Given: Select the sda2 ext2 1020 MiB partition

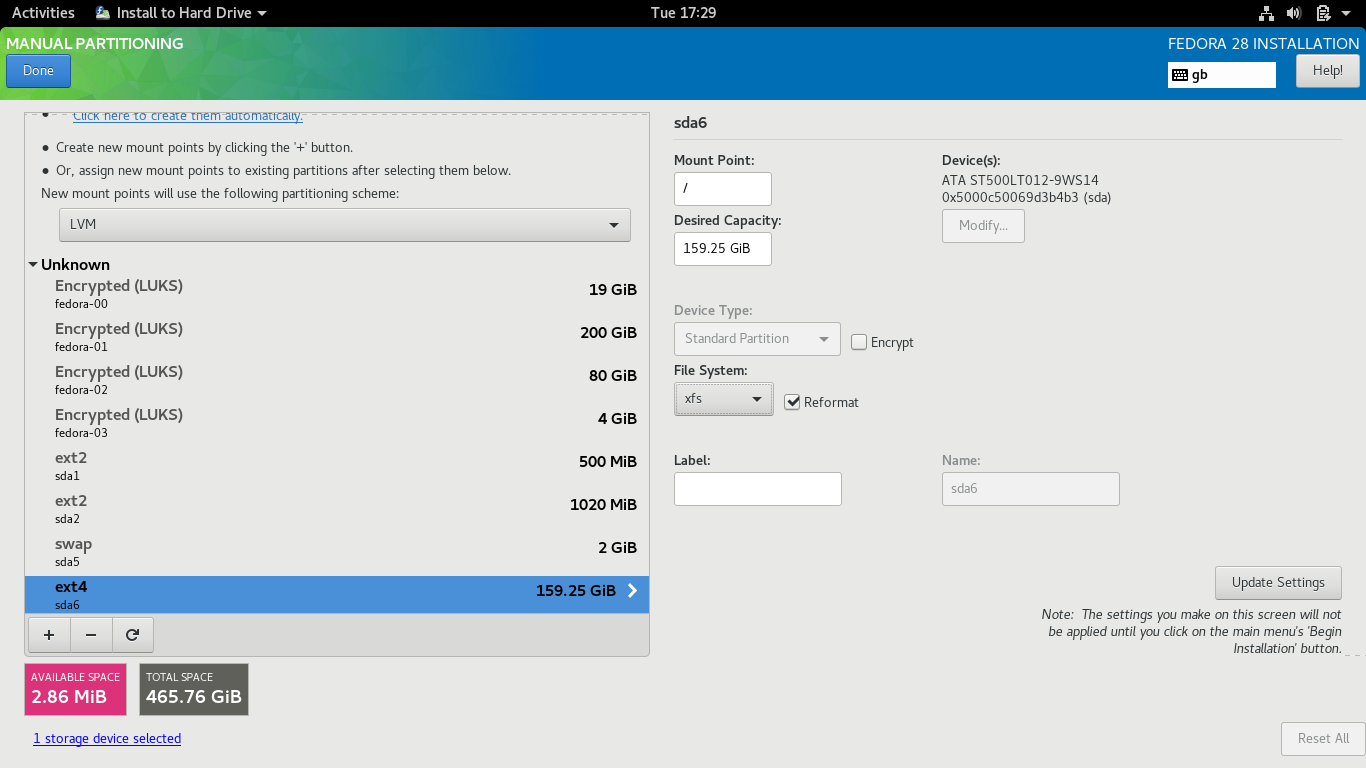Looking at the screenshot, I should (x=337, y=510).
